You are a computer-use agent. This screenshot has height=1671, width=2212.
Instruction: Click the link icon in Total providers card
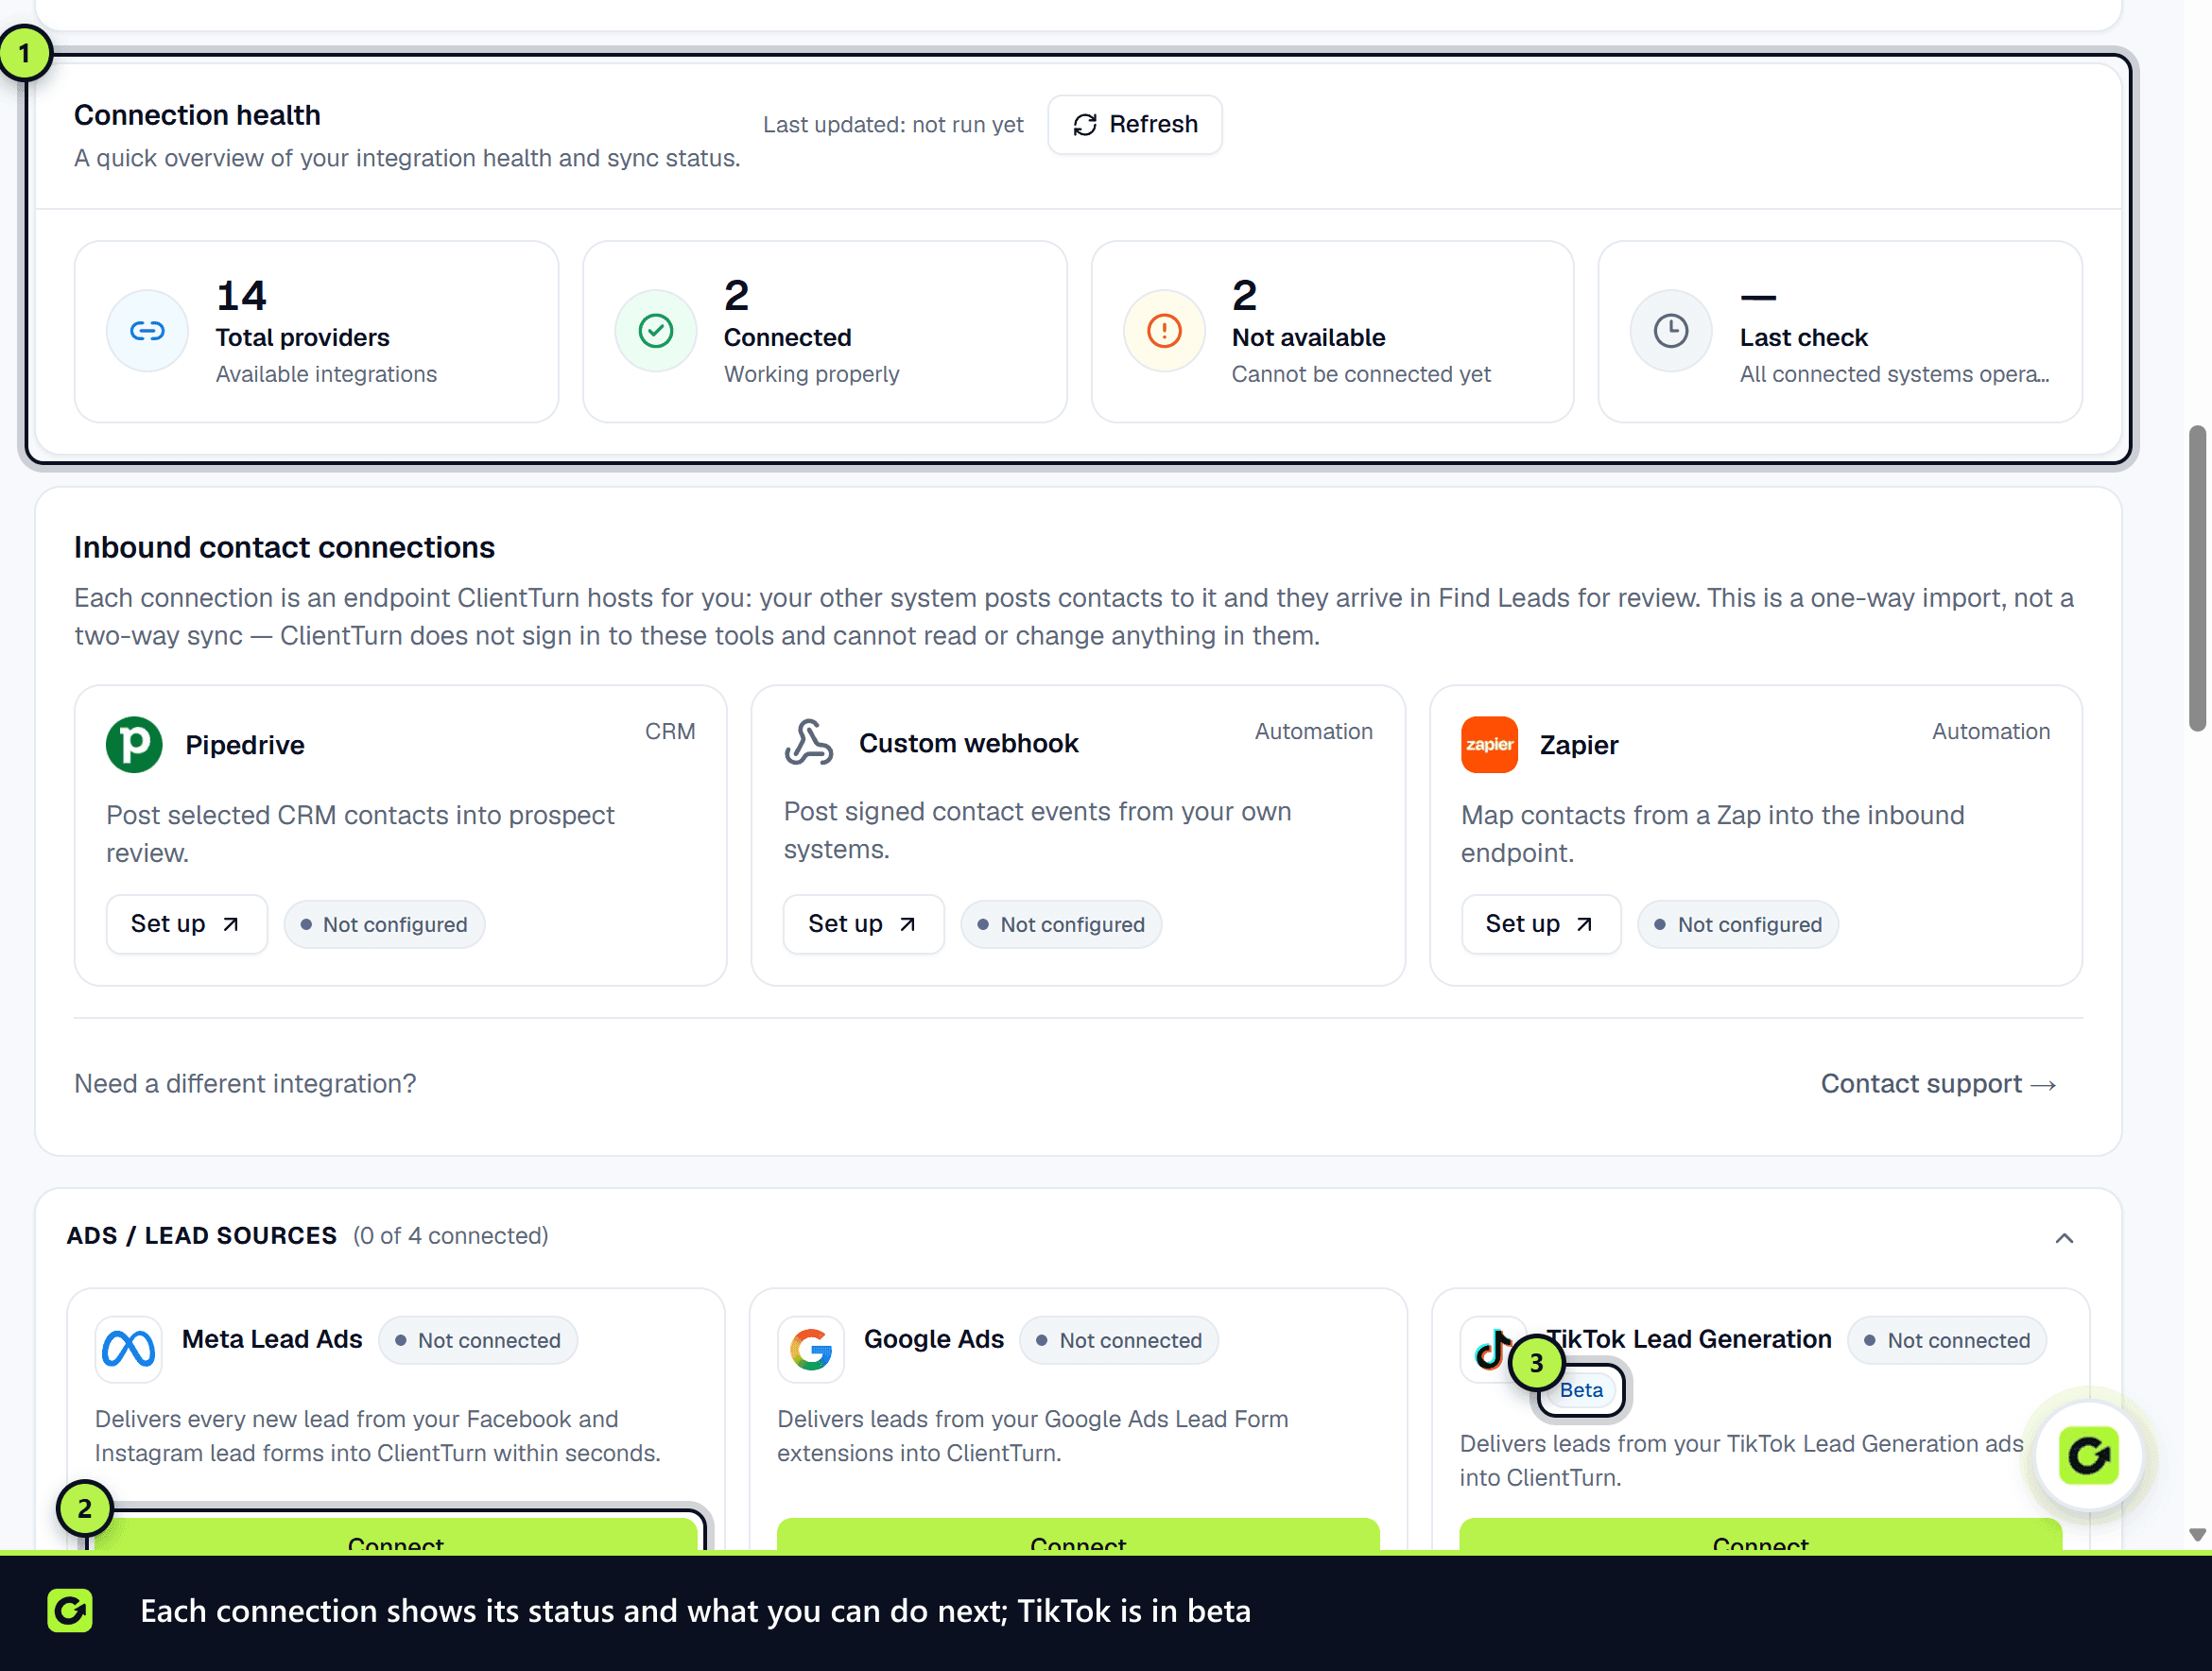tap(147, 330)
